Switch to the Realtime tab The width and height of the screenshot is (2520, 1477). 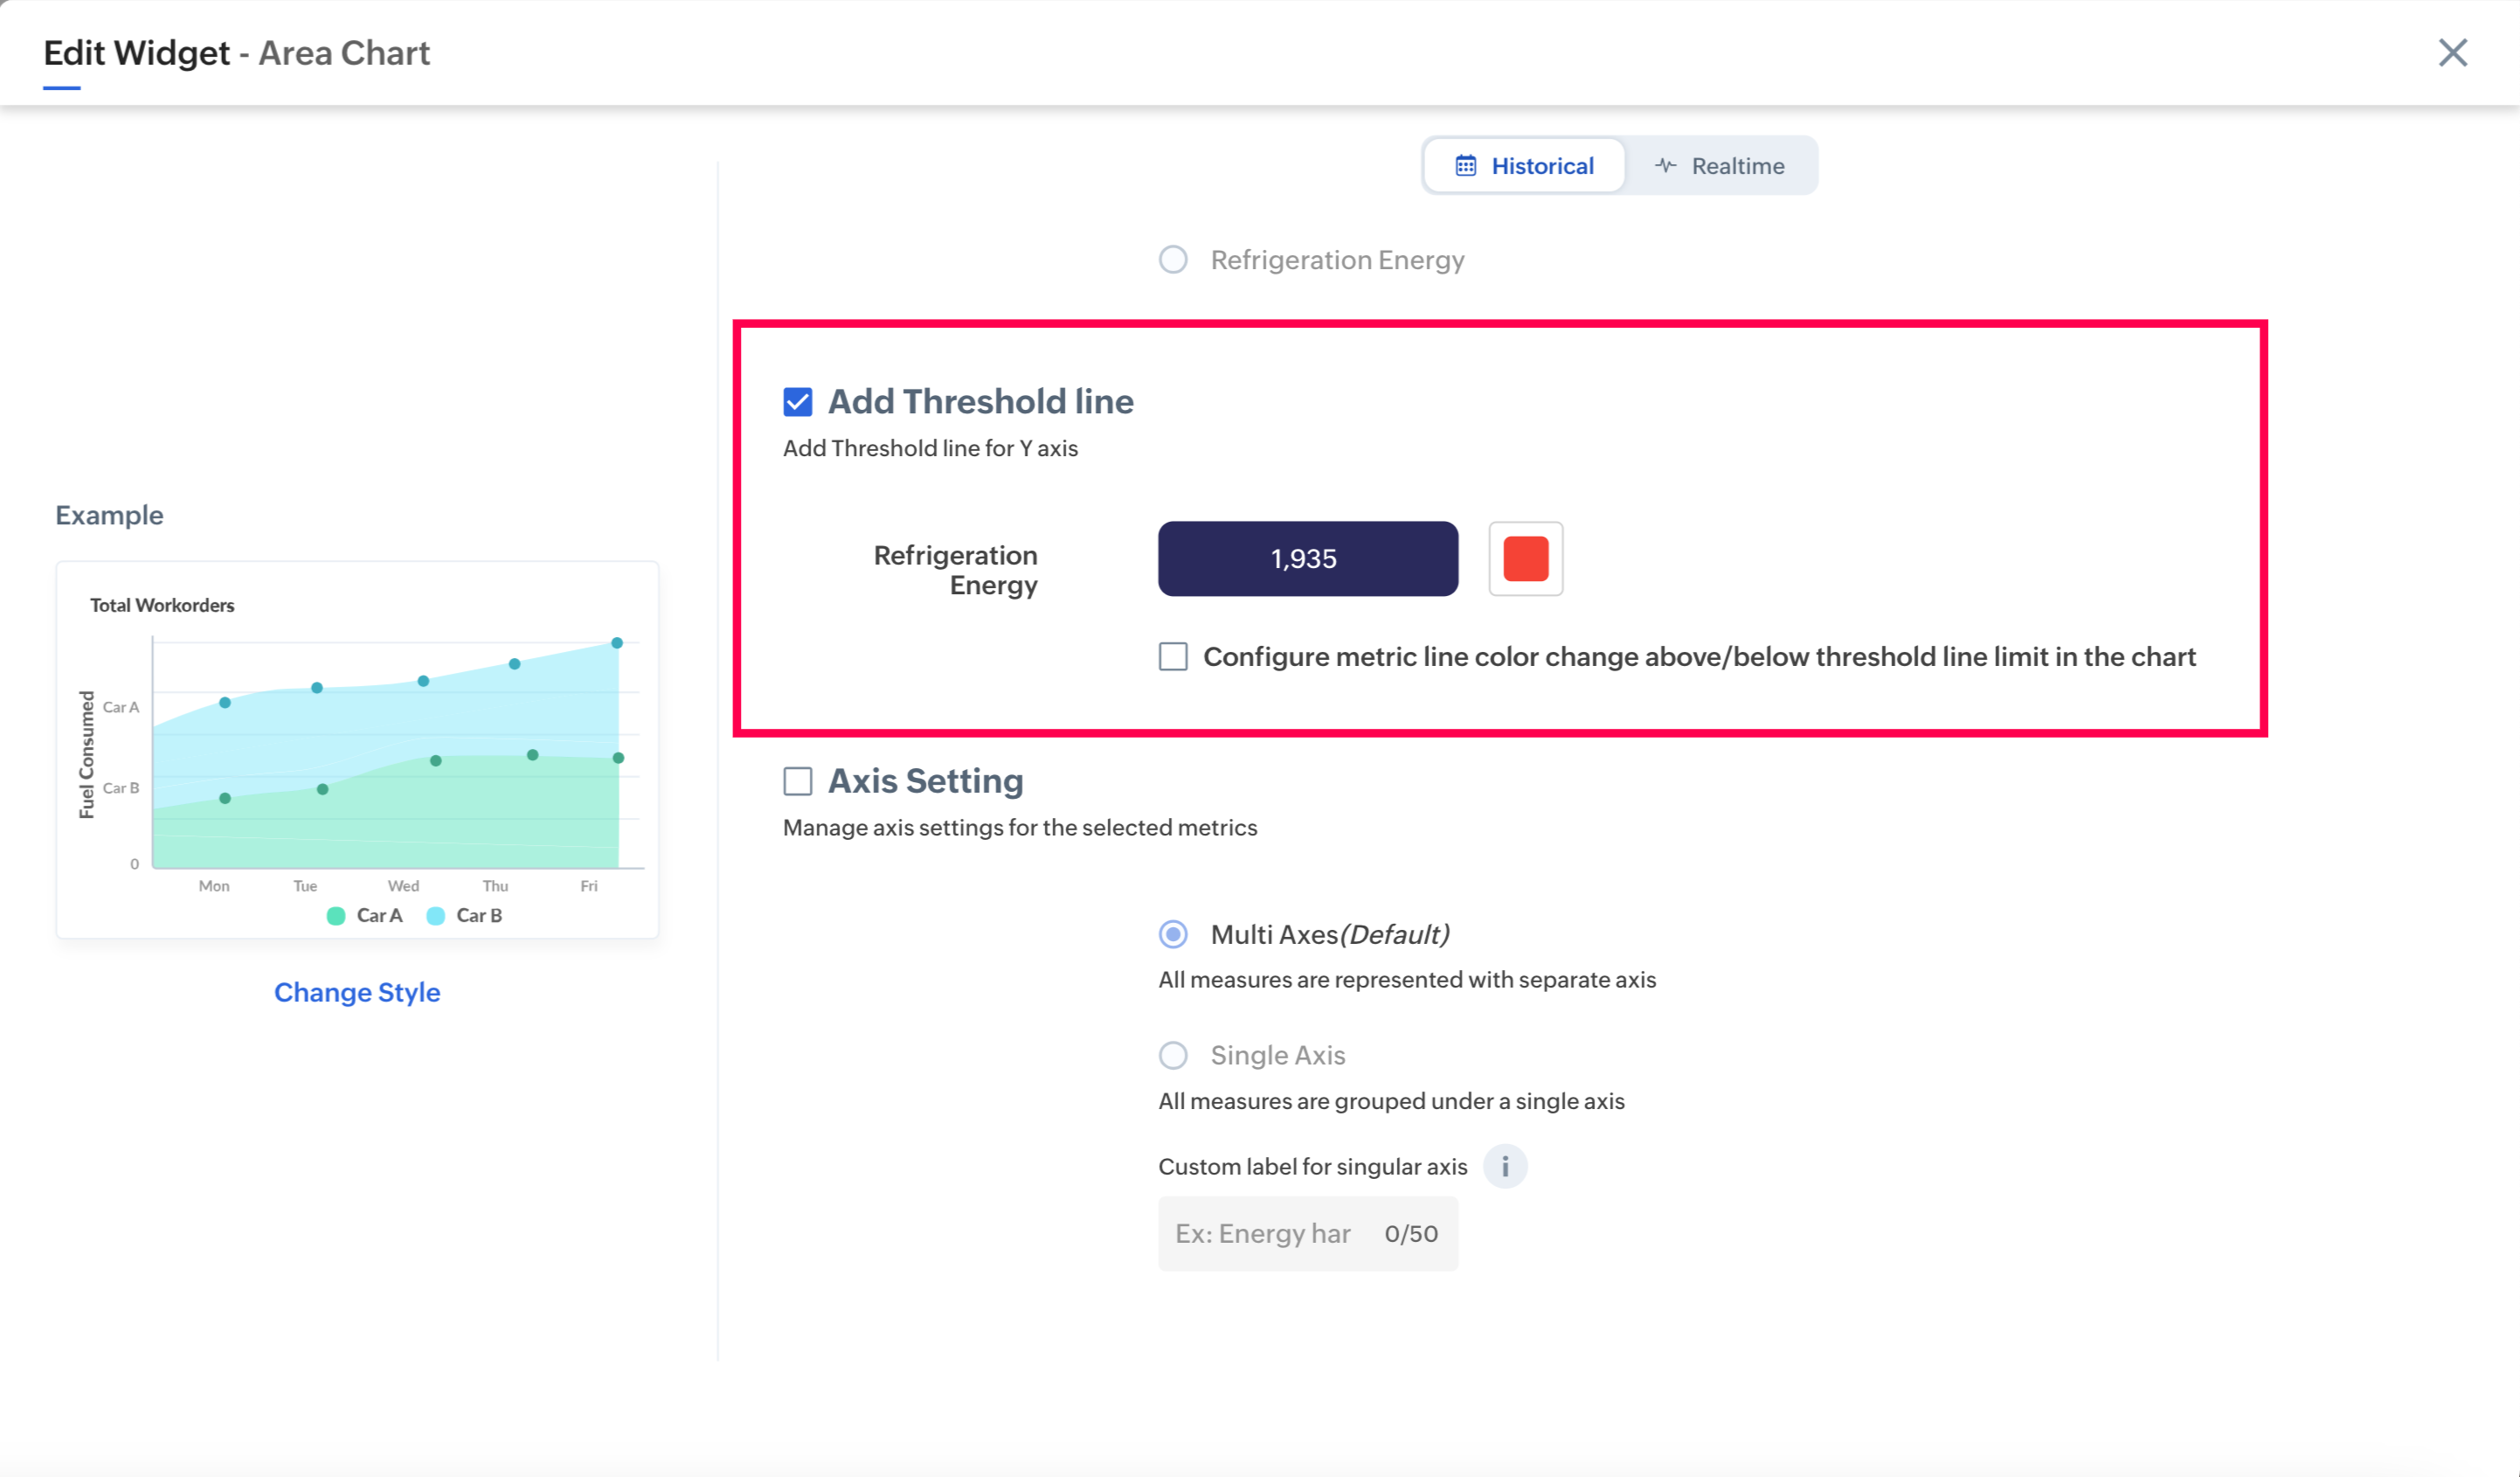(x=1720, y=166)
